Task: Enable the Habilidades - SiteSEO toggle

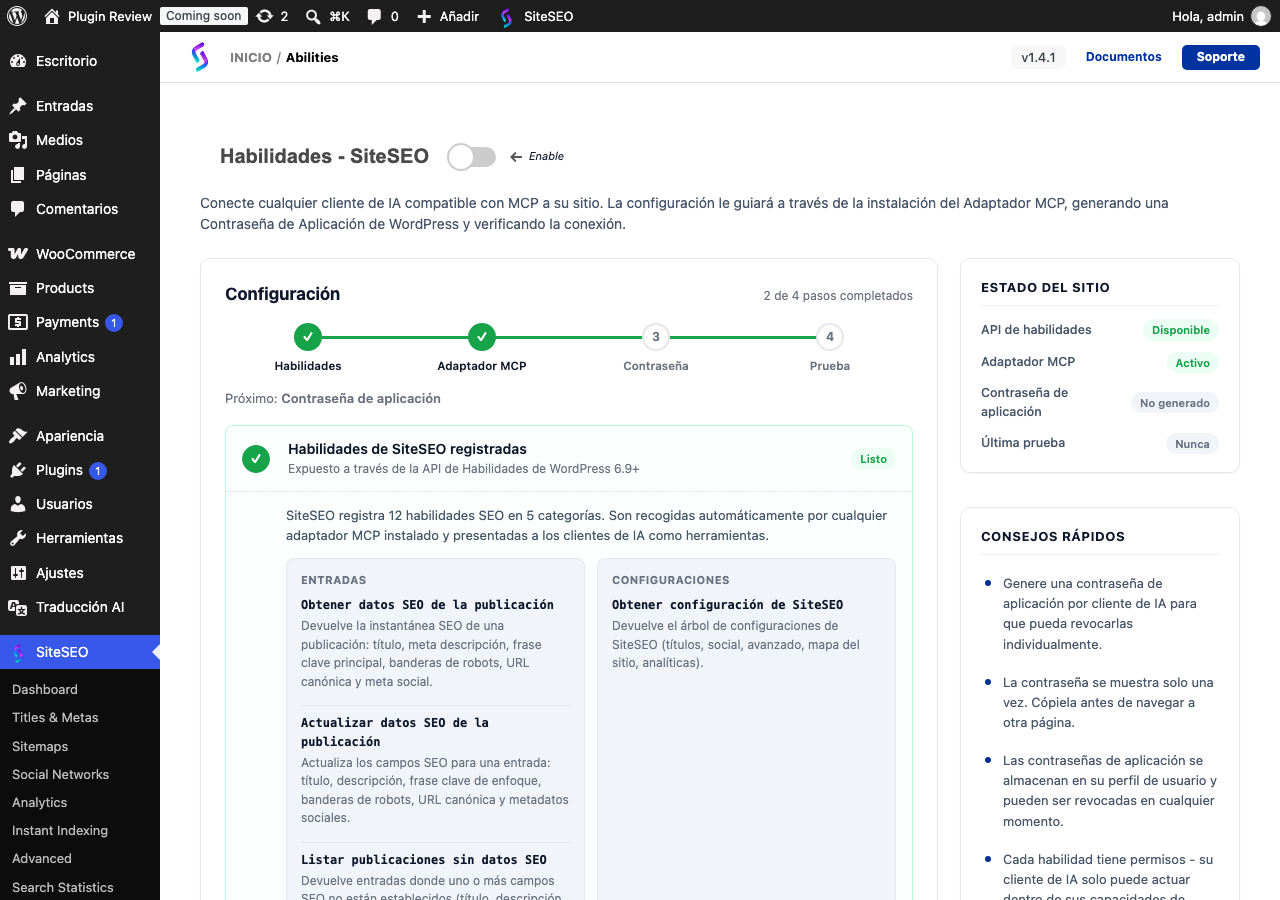Action: point(472,156)
